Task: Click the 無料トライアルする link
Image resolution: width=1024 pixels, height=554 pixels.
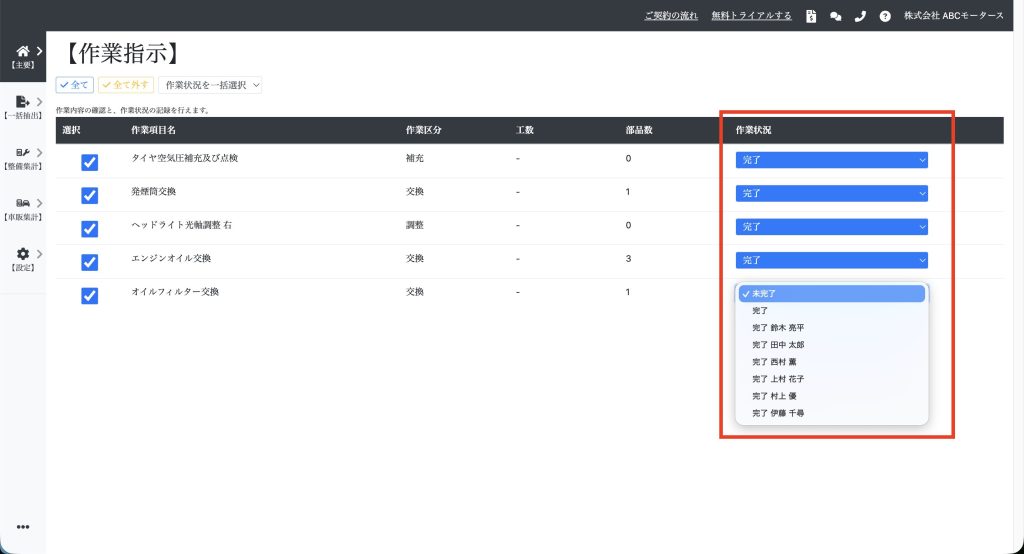Action: pyautogui.click(x=751, y=16)
